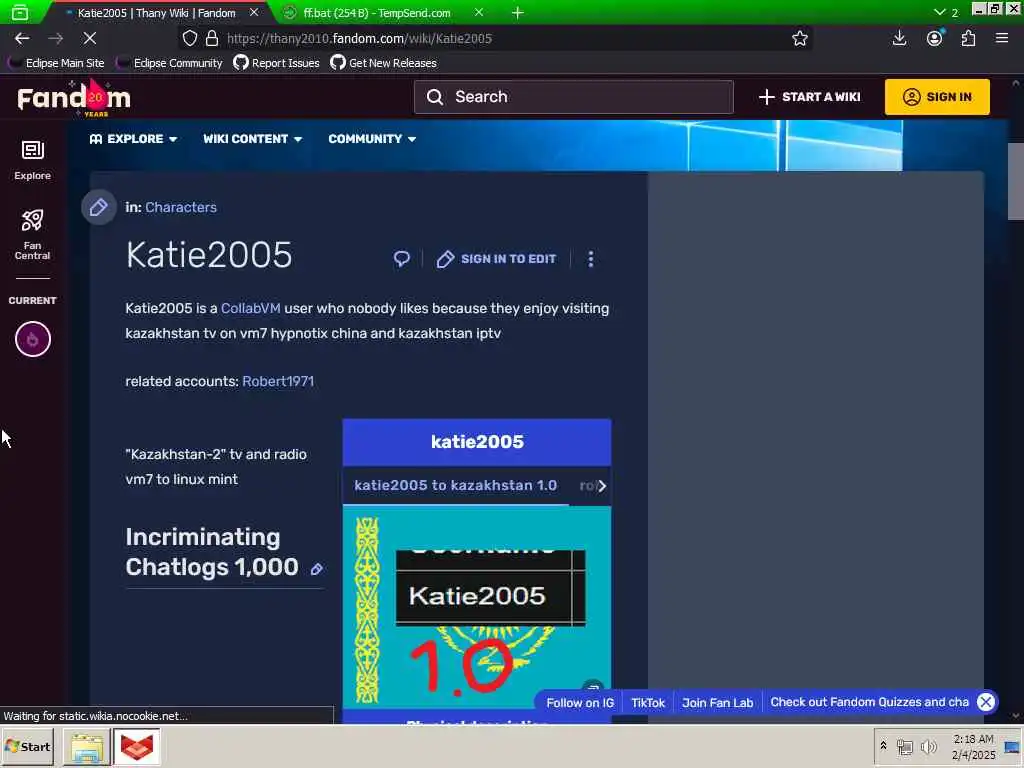Focus the Fandom Search field
The image size is (1024, 768).
coord(573,97)
